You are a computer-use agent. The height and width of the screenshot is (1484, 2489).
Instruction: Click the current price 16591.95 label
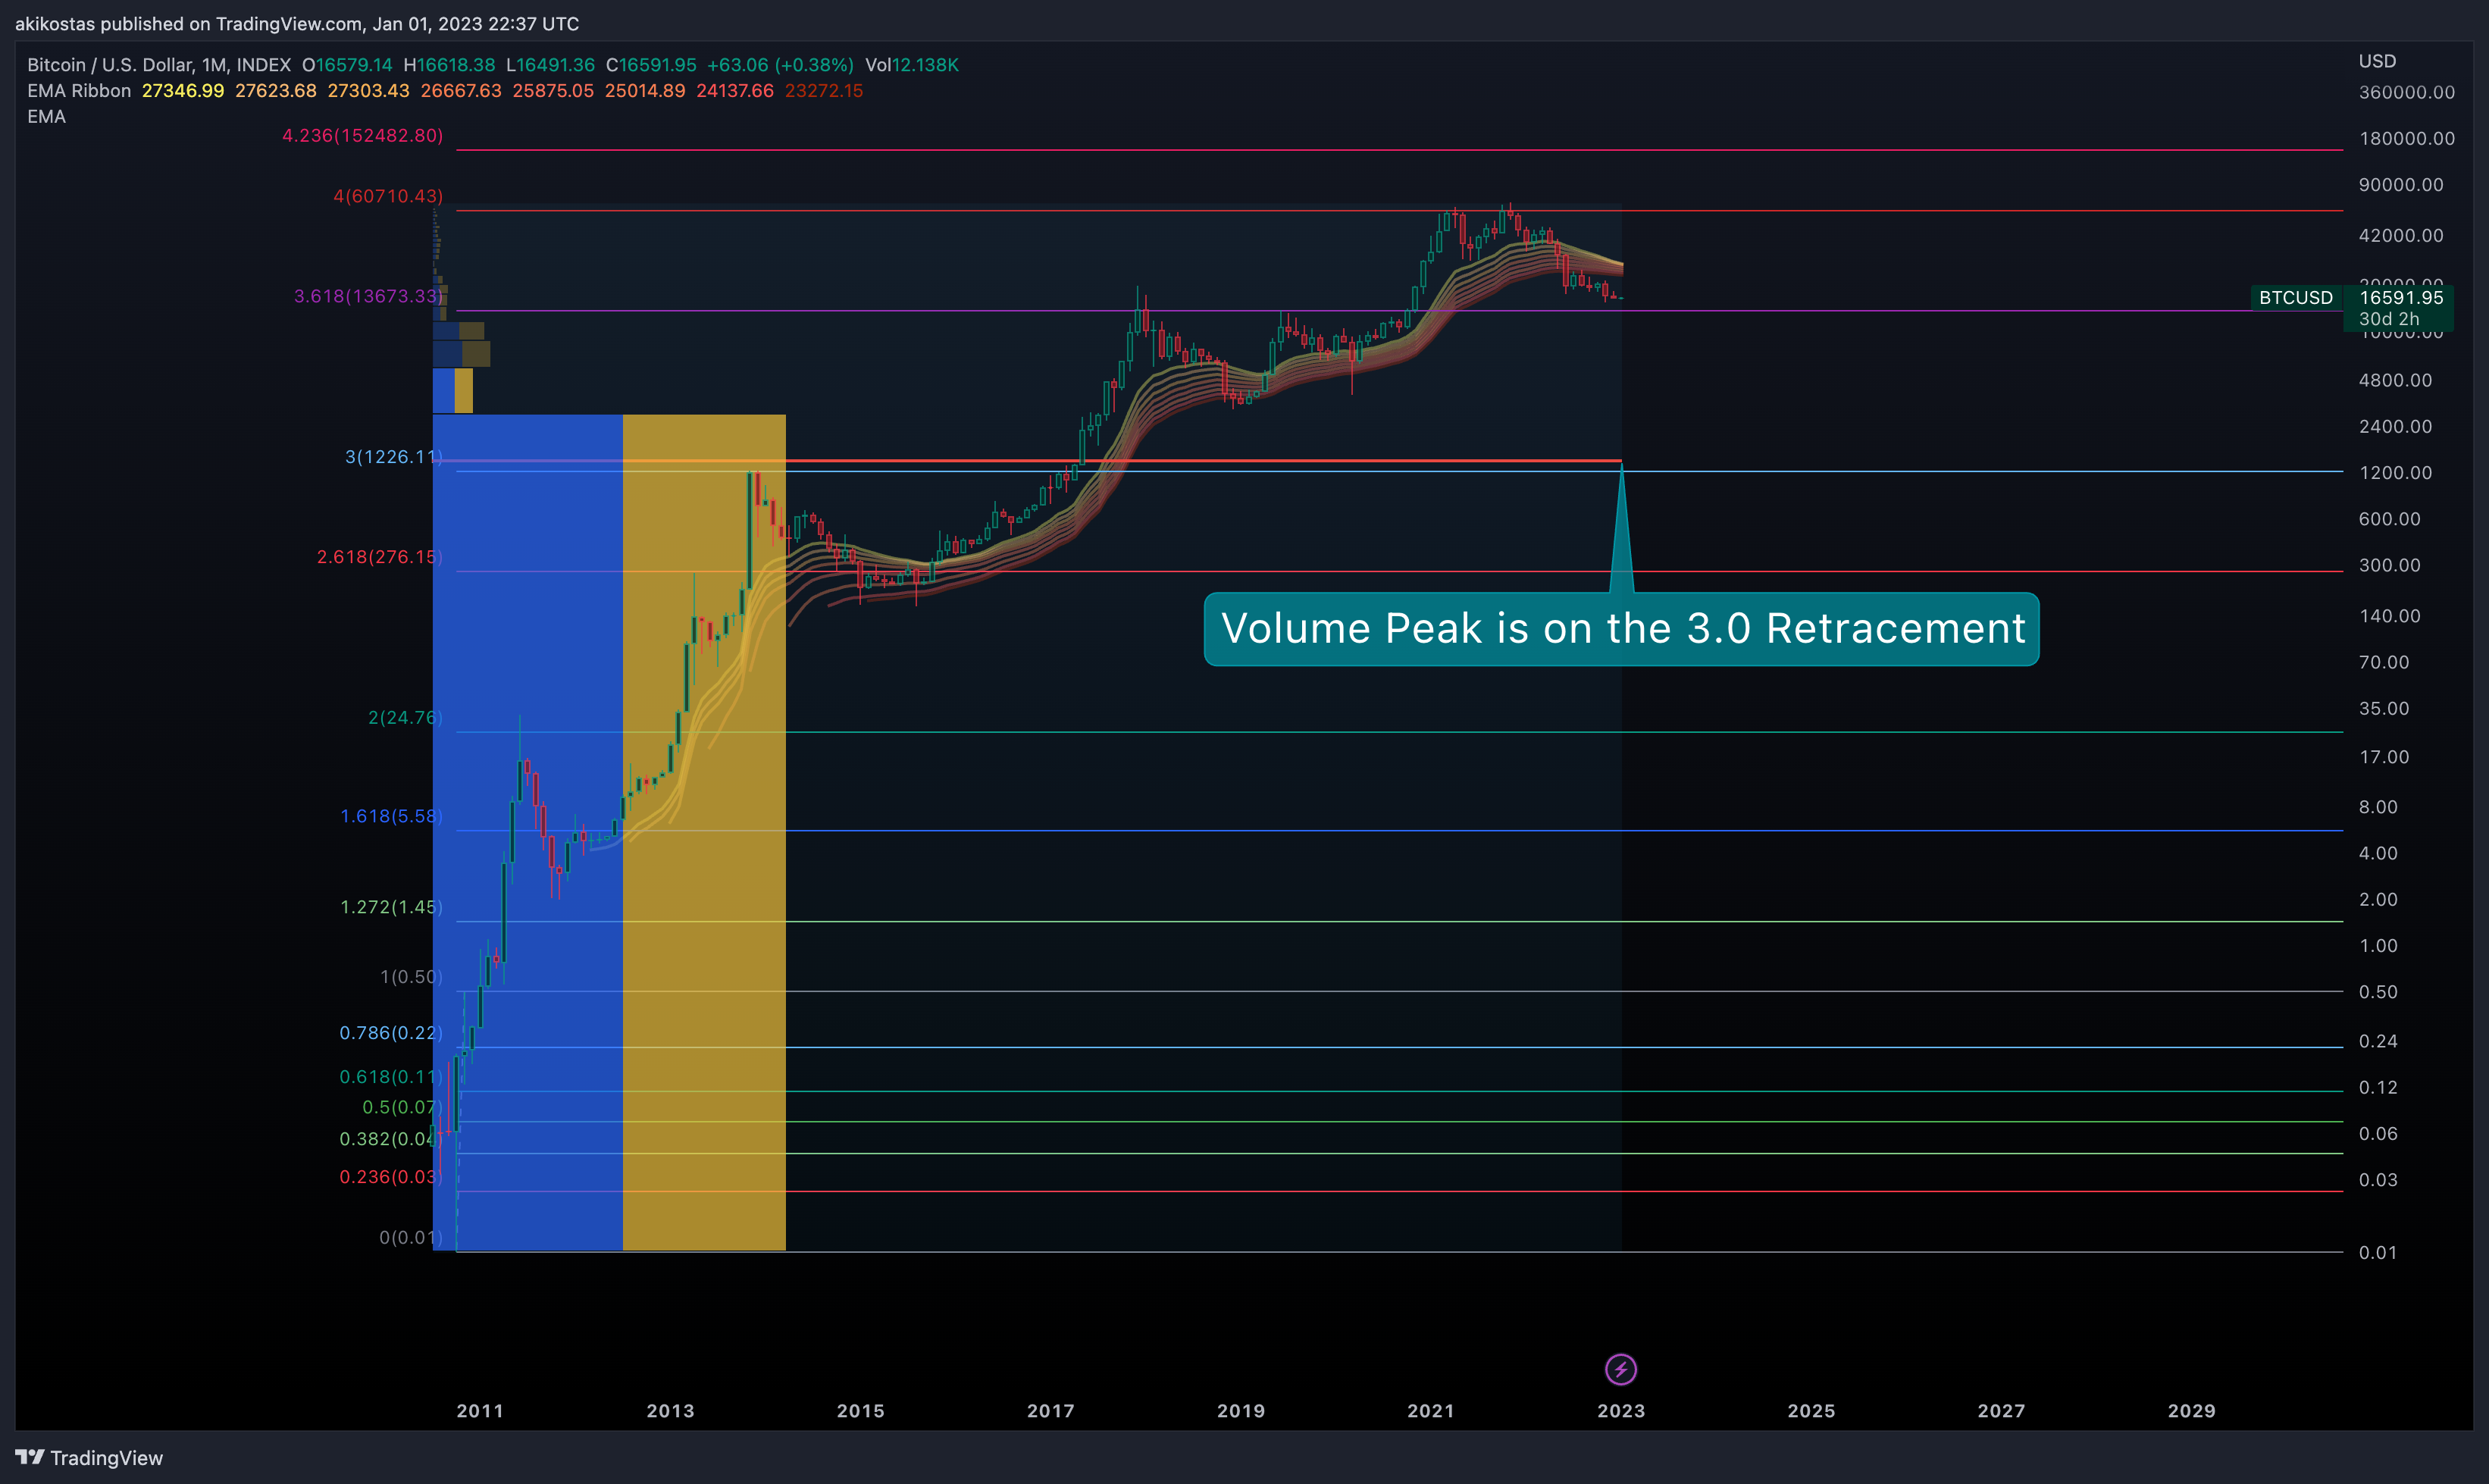pos(2400,297)
